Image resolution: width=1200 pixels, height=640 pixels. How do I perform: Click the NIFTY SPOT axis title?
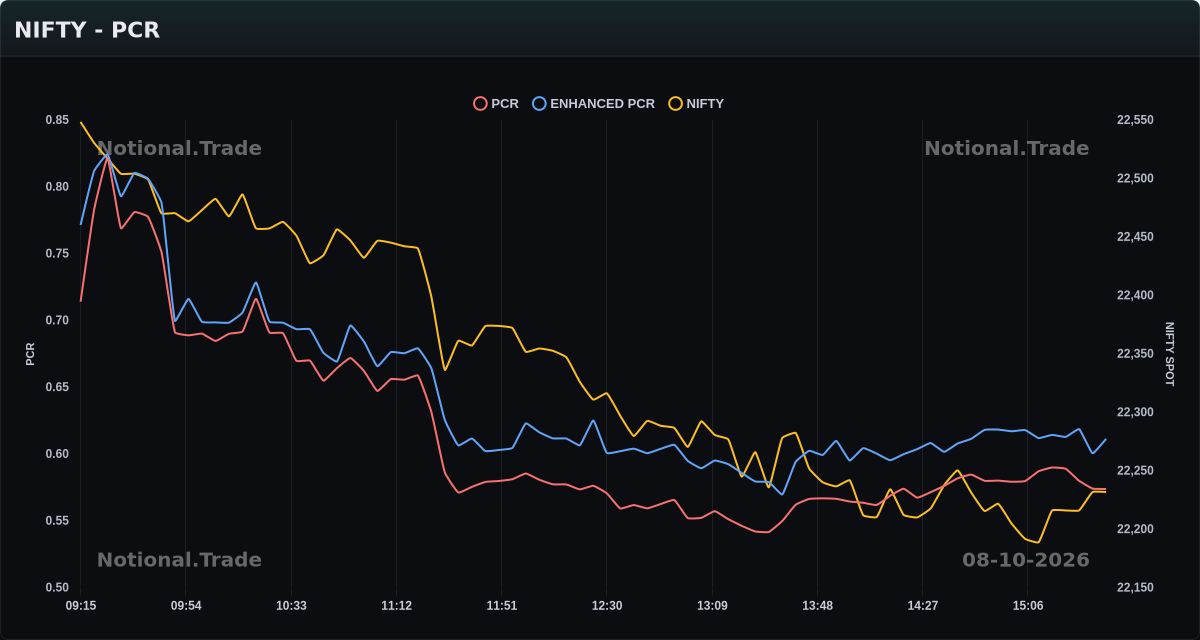point(1170,354)
